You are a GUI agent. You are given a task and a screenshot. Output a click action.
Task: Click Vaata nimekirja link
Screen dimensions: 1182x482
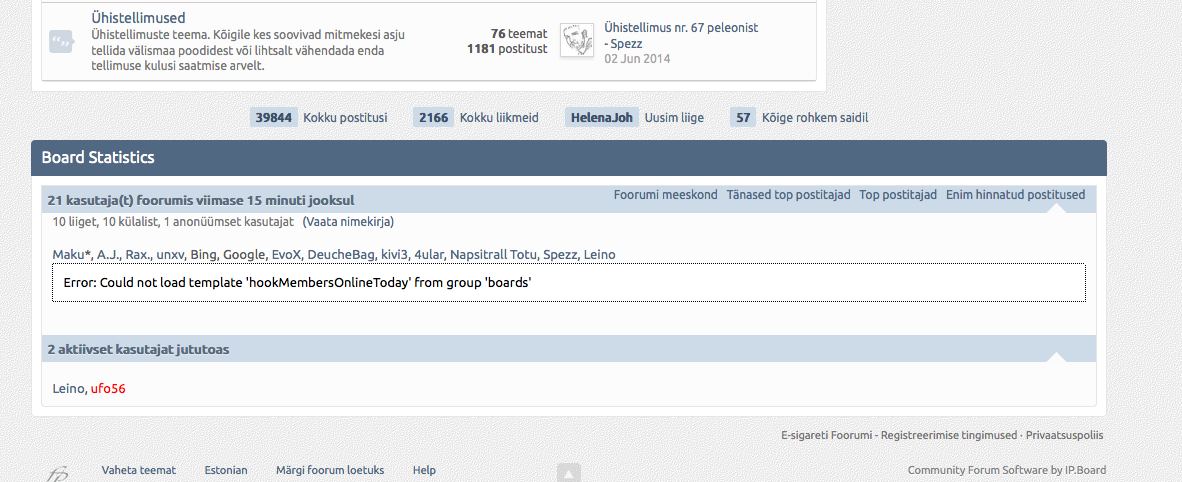click(348, 222)
